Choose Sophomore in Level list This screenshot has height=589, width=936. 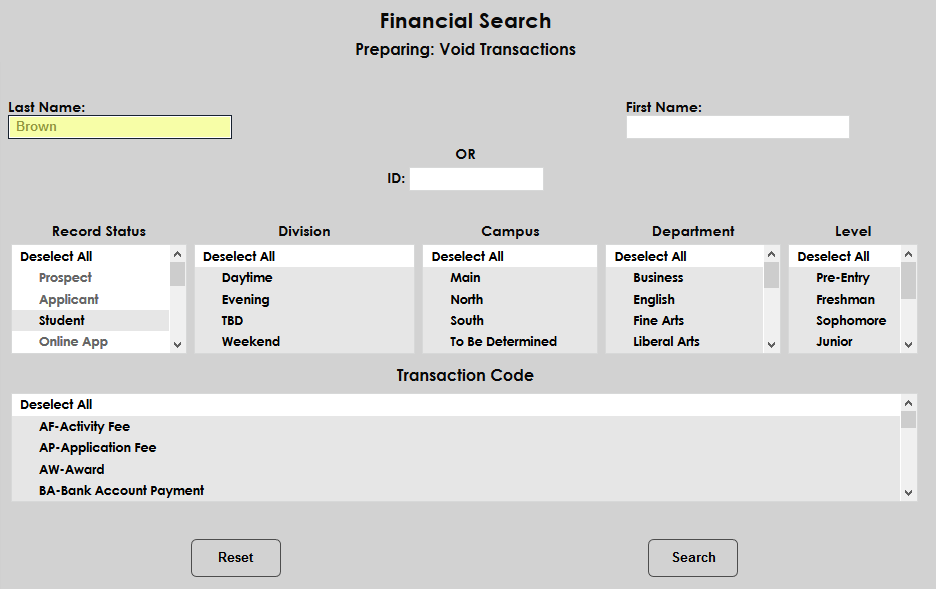point(851,321)
